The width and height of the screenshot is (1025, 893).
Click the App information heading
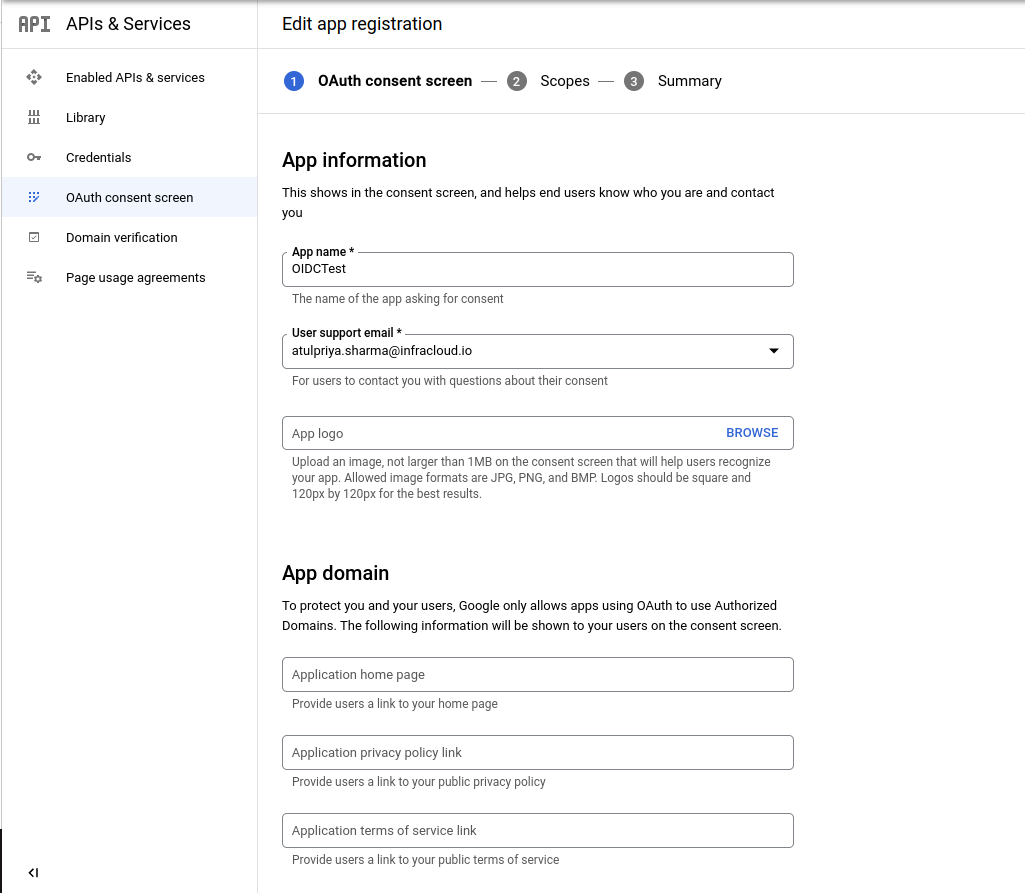(x=354, y=160)
